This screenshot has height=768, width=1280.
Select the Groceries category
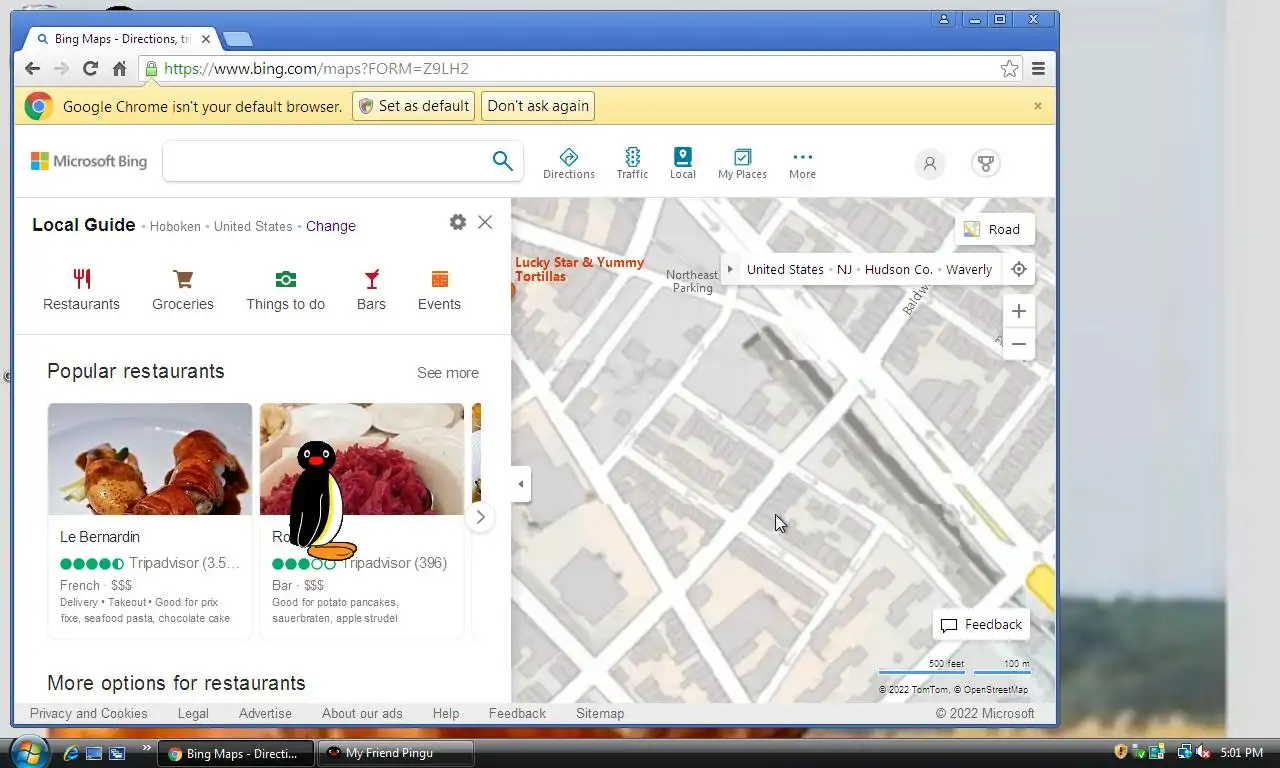(183, 290)
